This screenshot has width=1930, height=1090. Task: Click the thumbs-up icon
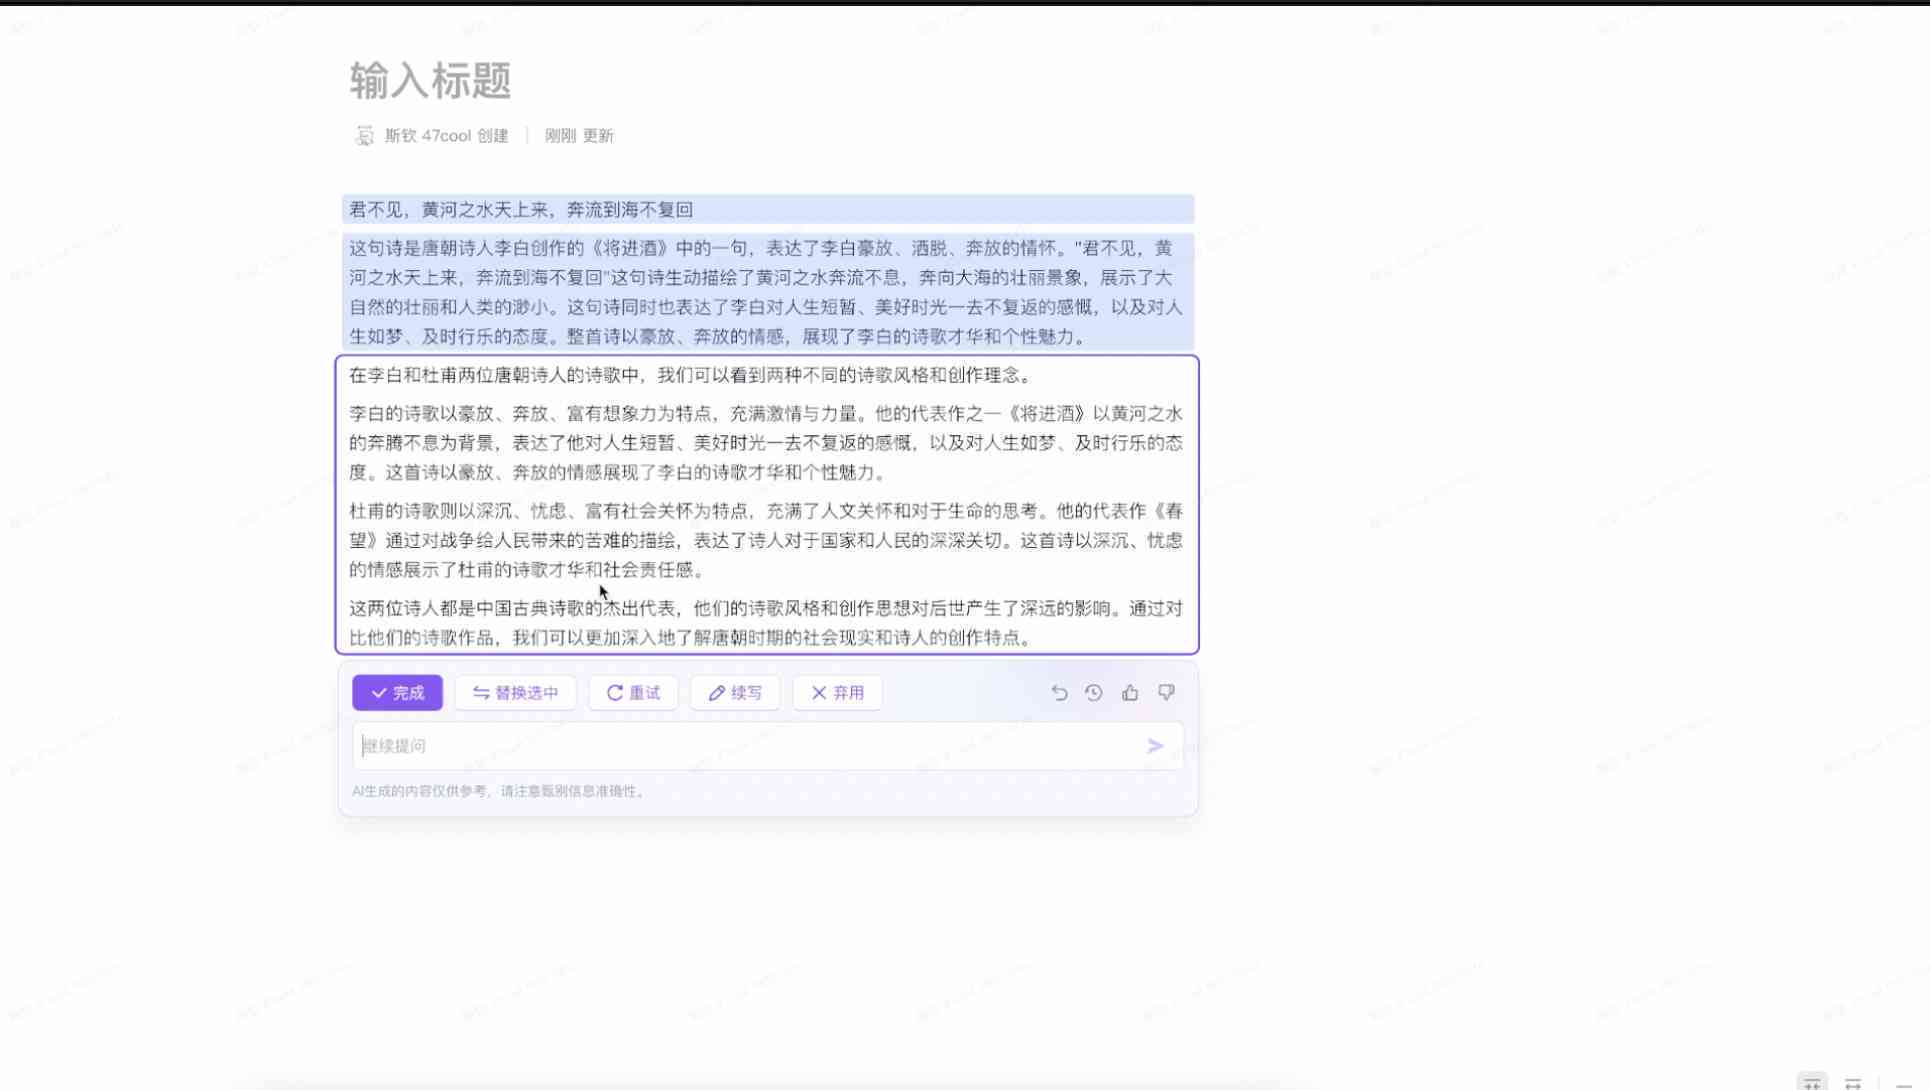[x=1130, y=693]
